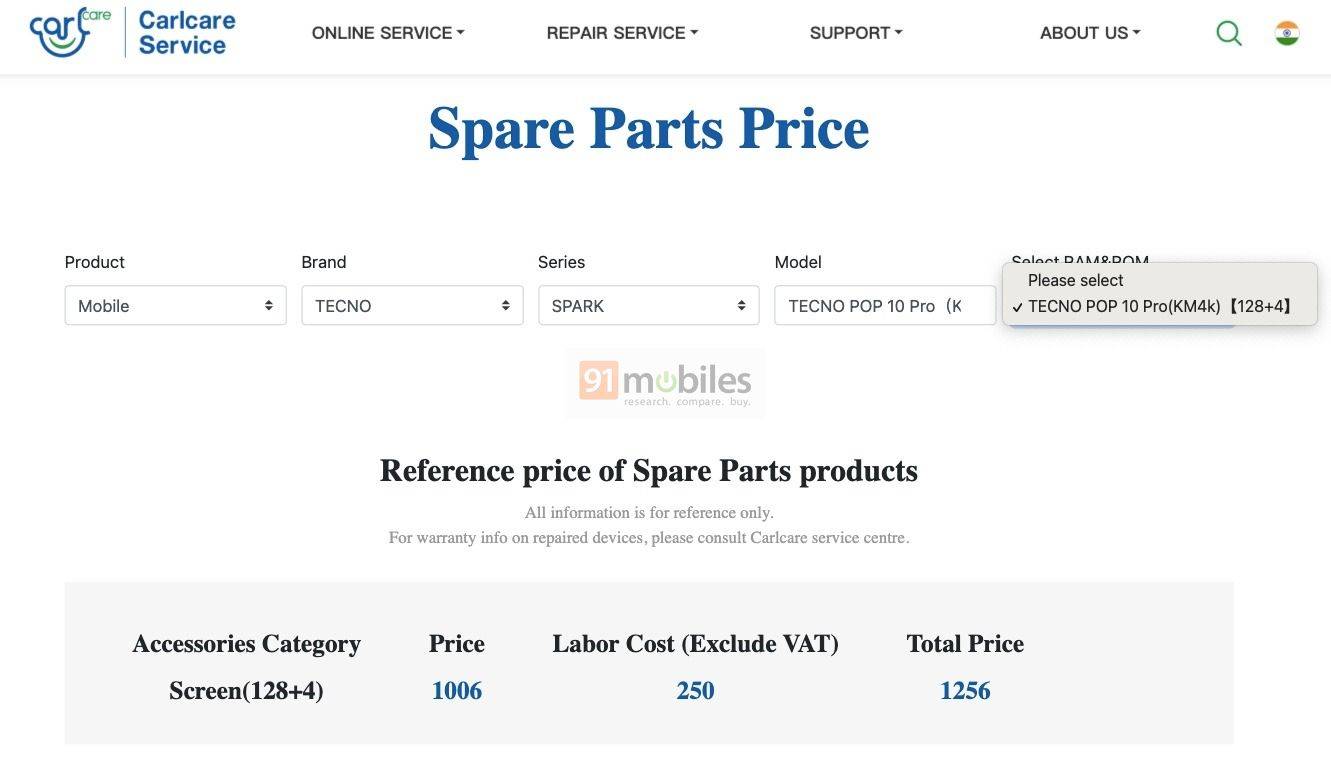
Task: Open the ONLINE SERVICE menu
Action: click(388, 33)
